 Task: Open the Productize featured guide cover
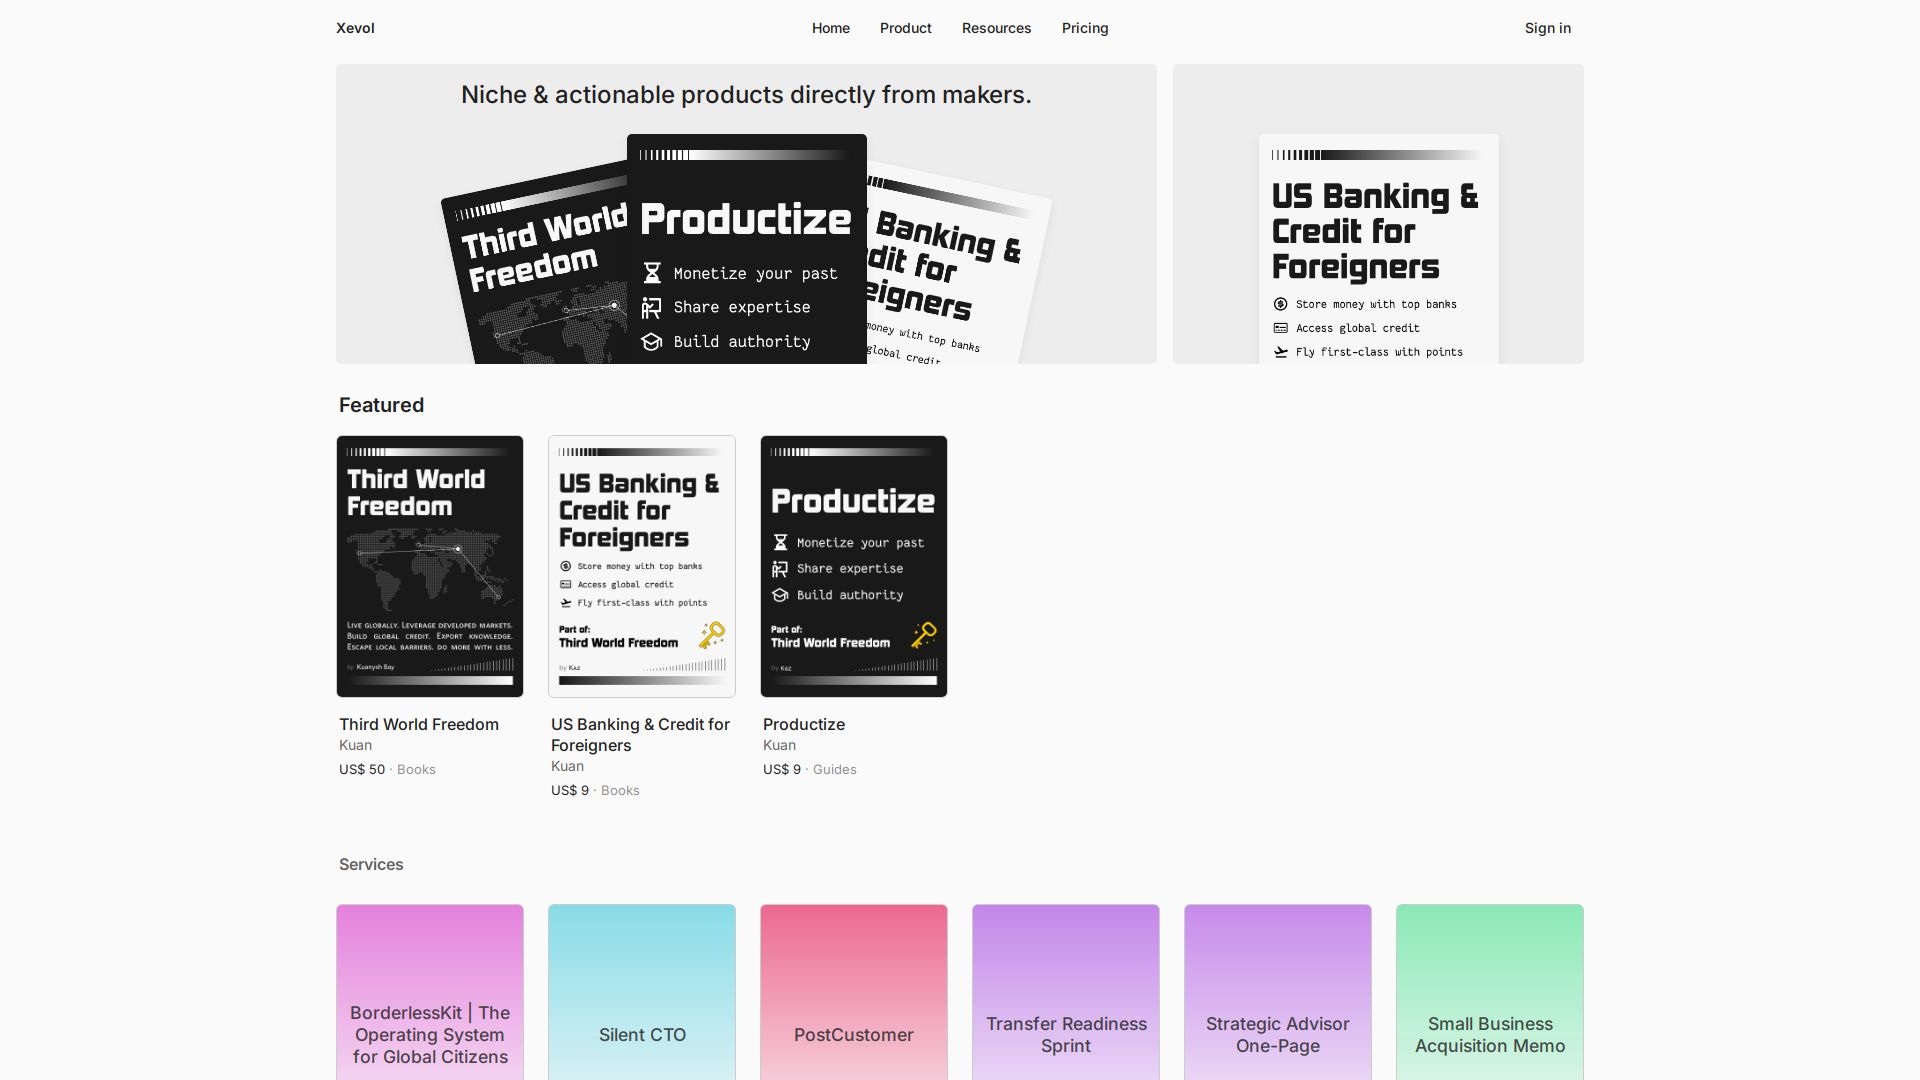(854, 566)
